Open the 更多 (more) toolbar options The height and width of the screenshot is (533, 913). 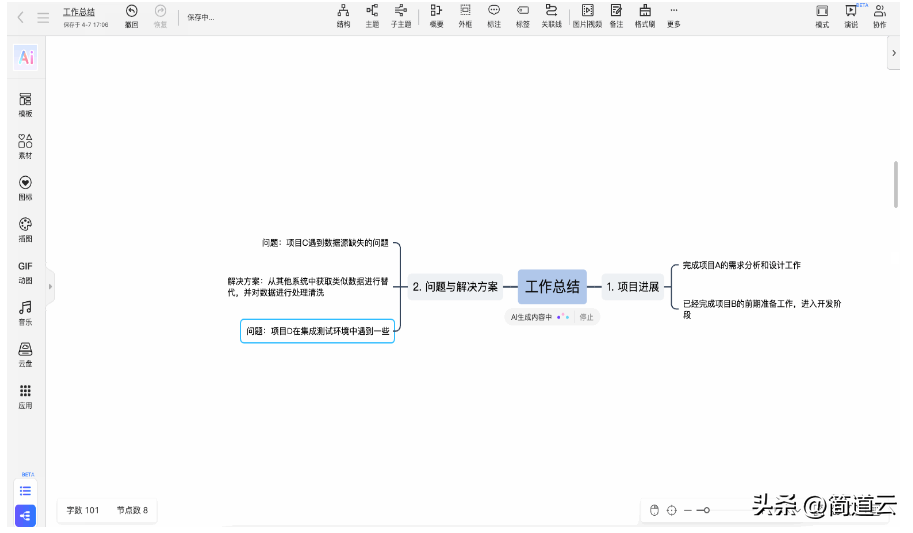pos(674,15)
